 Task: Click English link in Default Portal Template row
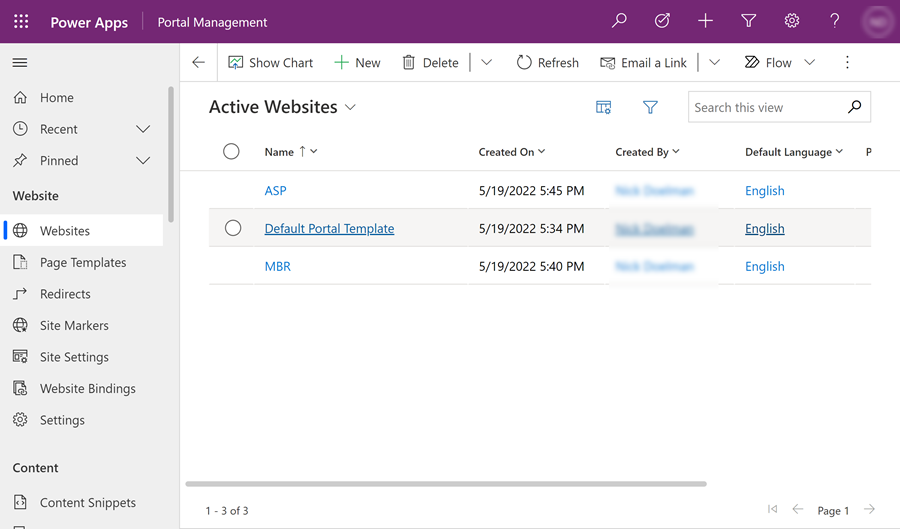(765, 228)
